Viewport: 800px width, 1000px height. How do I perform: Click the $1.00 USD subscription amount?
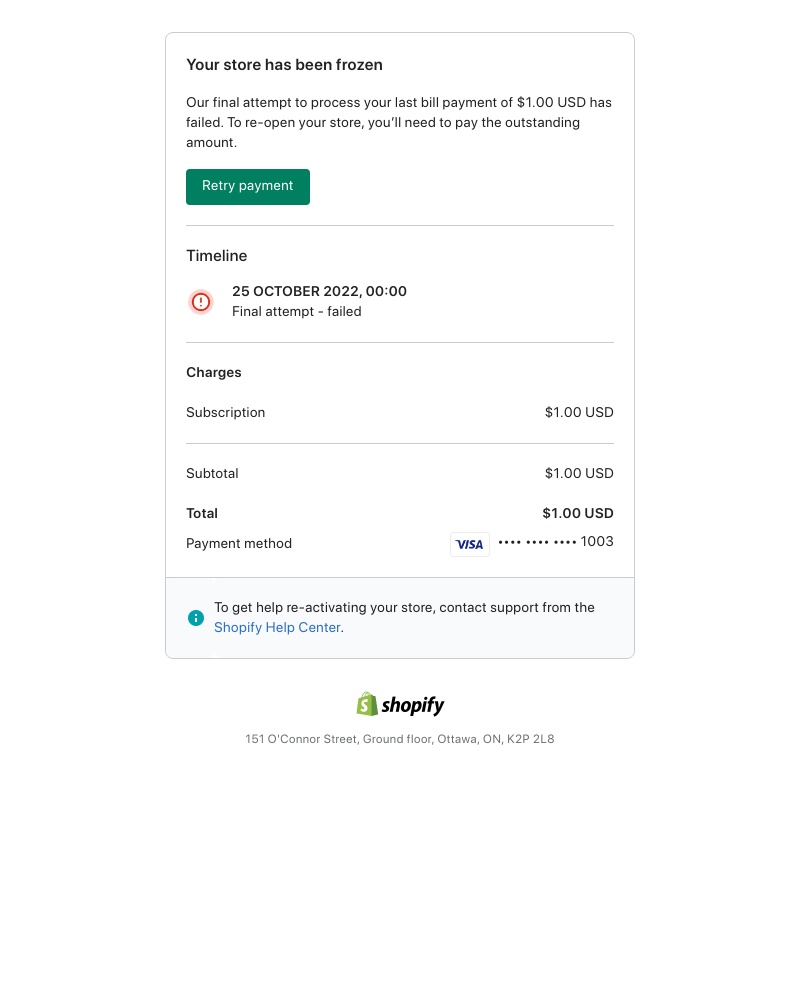click(579, 412)
